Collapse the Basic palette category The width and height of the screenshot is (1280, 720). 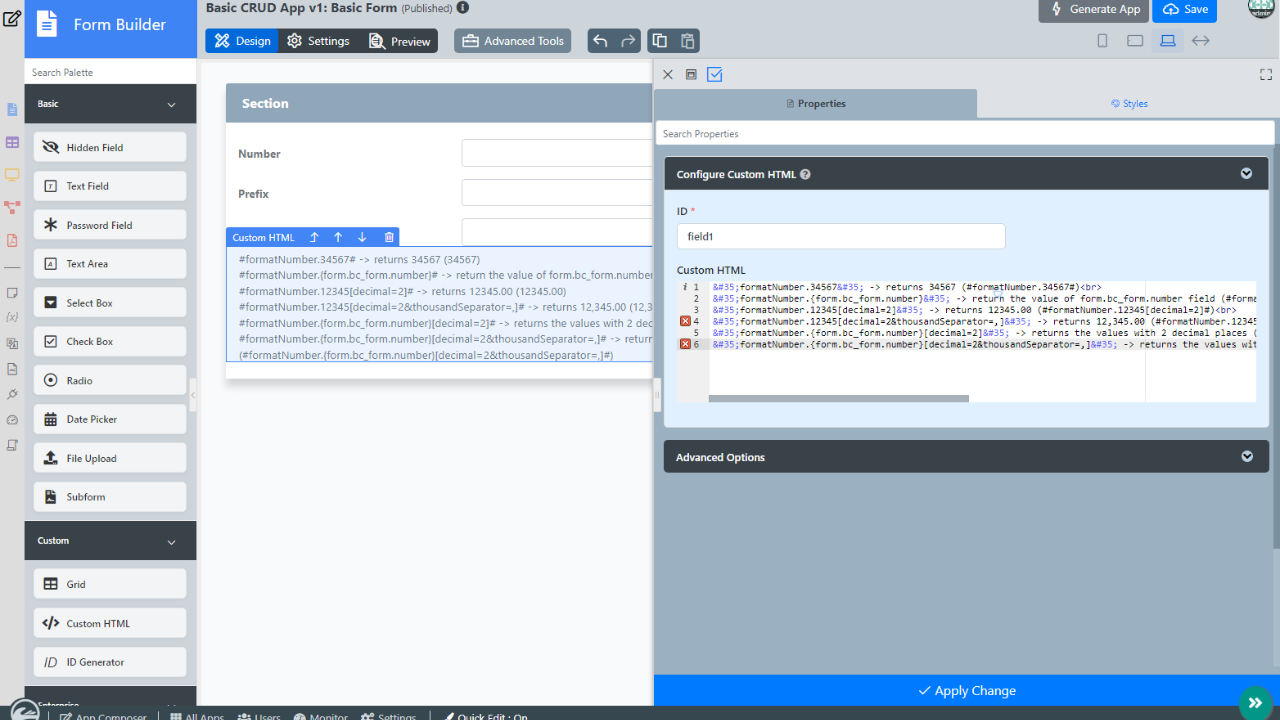(x=171, y=104)
